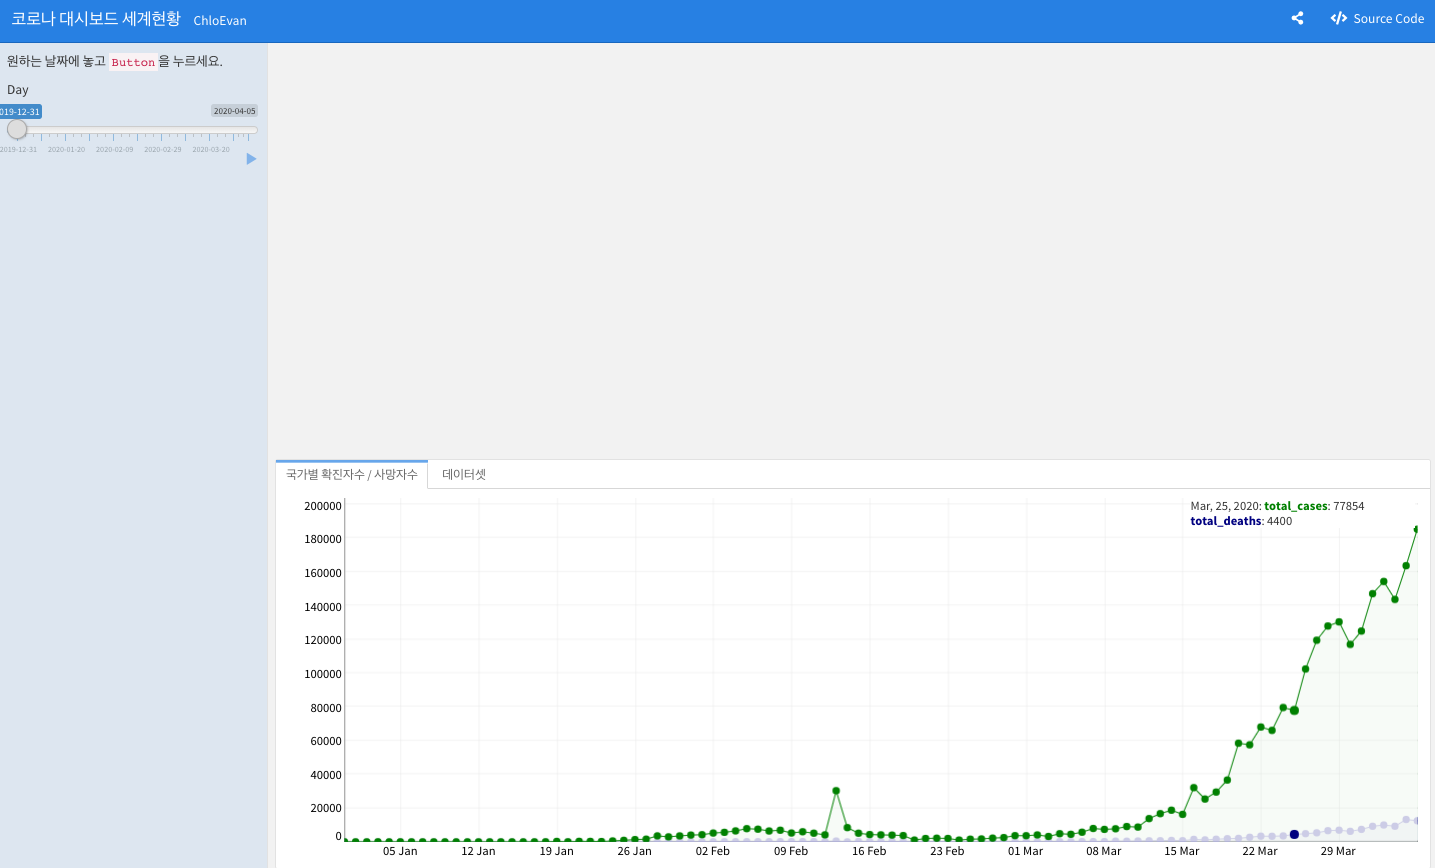Click the blue 2019-12-31 current value bubble
The image size is (1435, 868).
[x=20, y=112]
